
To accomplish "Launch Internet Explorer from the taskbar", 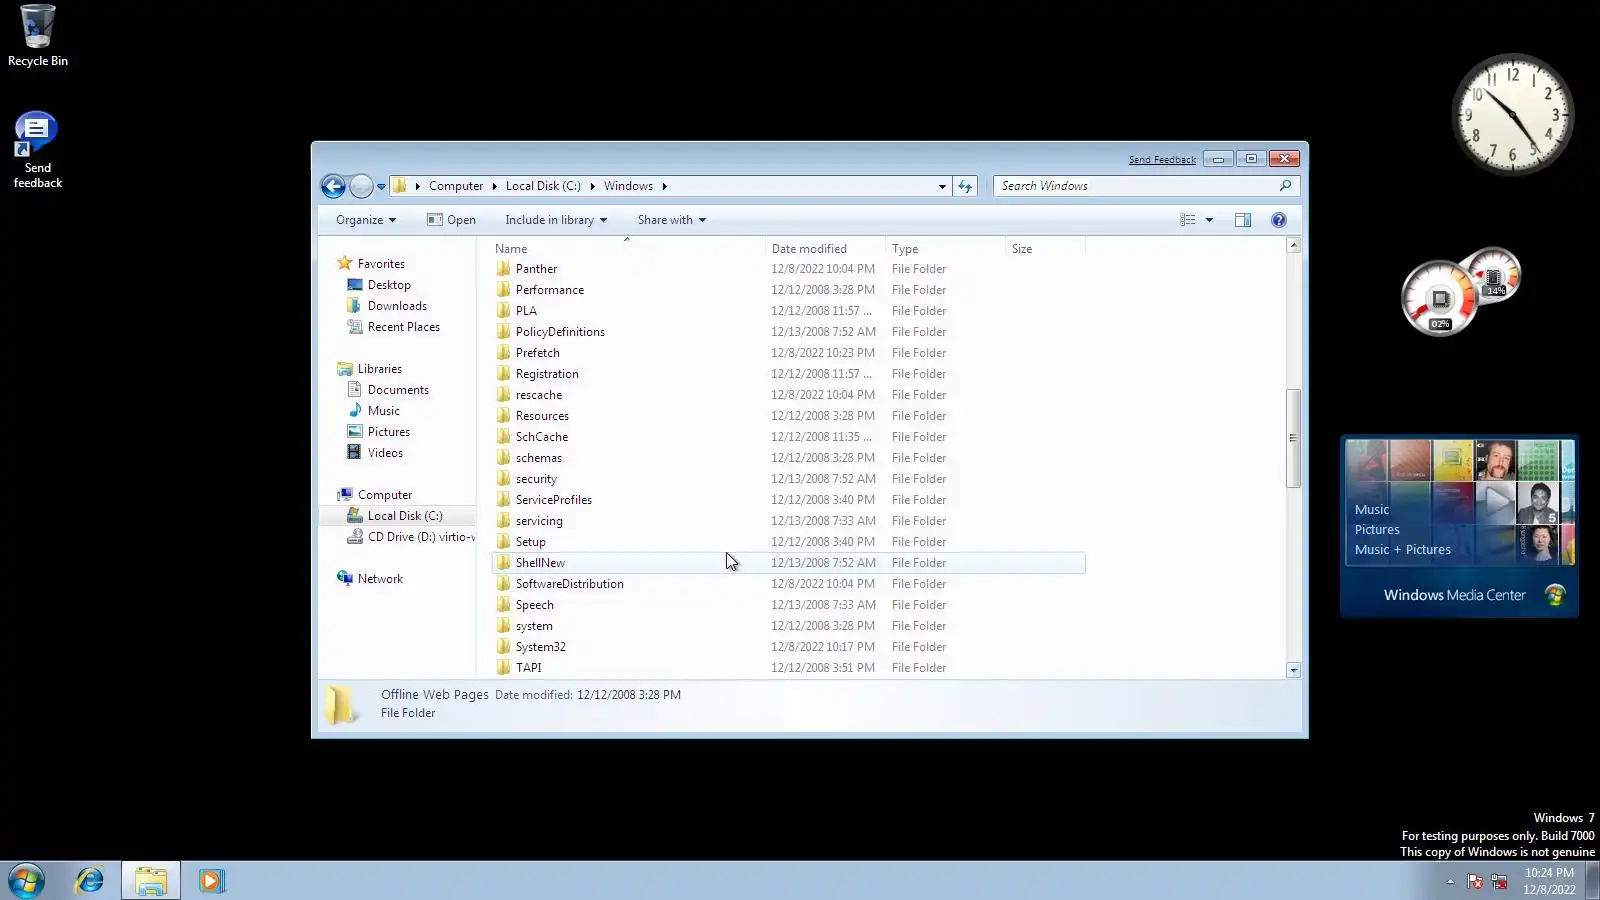I will pyautogui.click(x=90, y=881).
